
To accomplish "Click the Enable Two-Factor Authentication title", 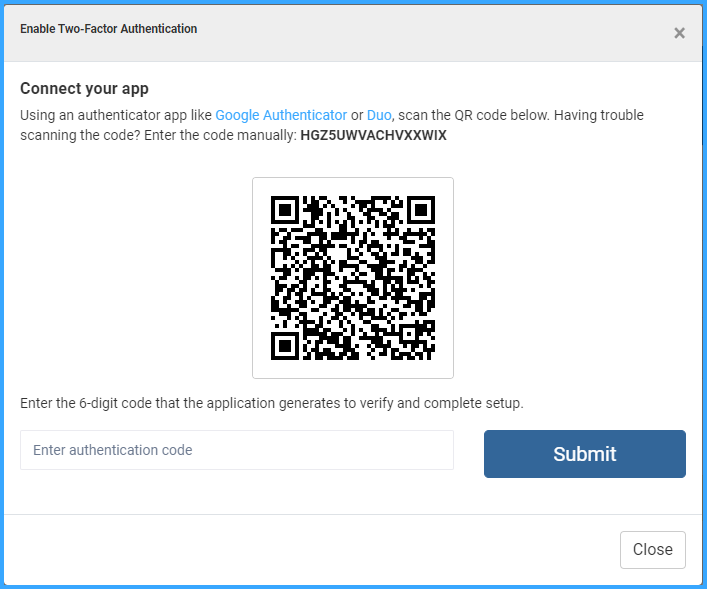I will coord(109,29).
